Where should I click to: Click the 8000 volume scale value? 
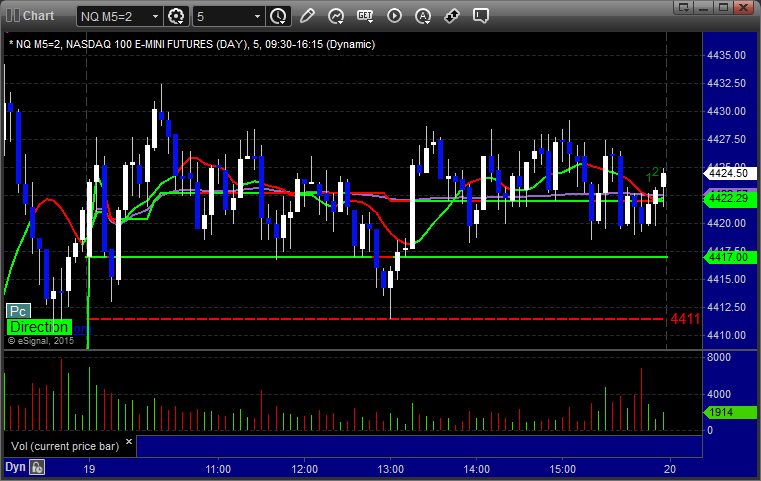tap(719, 357)
